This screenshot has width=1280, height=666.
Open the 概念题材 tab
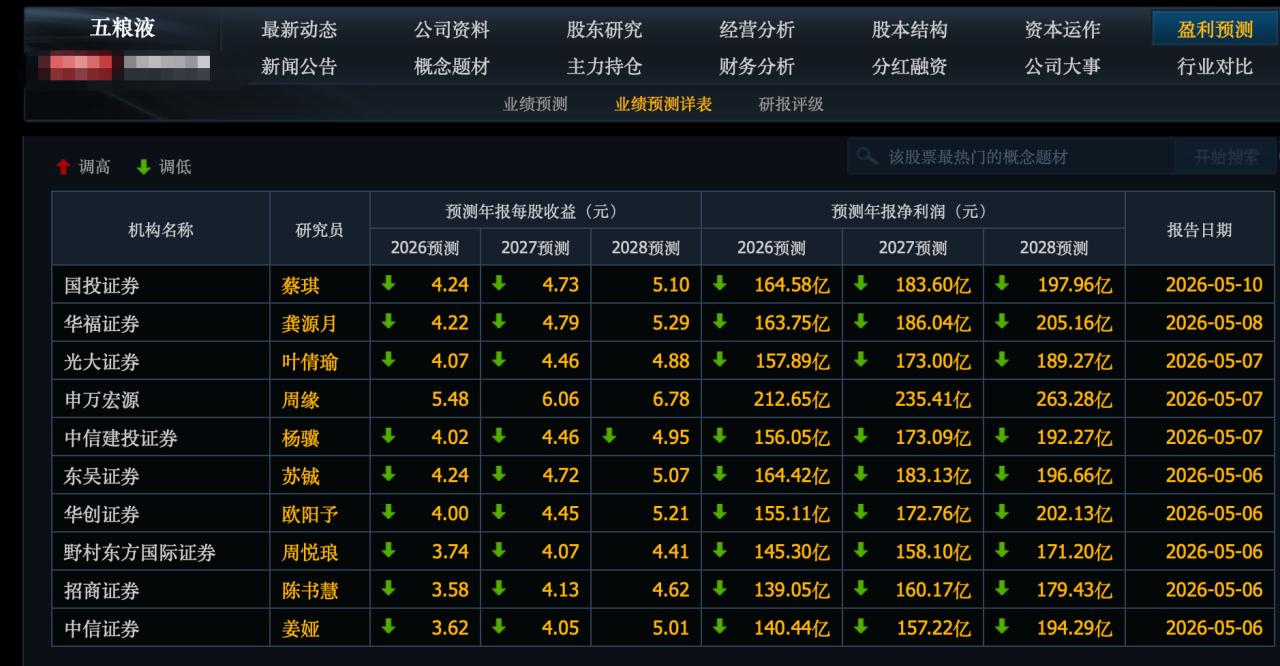452,67
